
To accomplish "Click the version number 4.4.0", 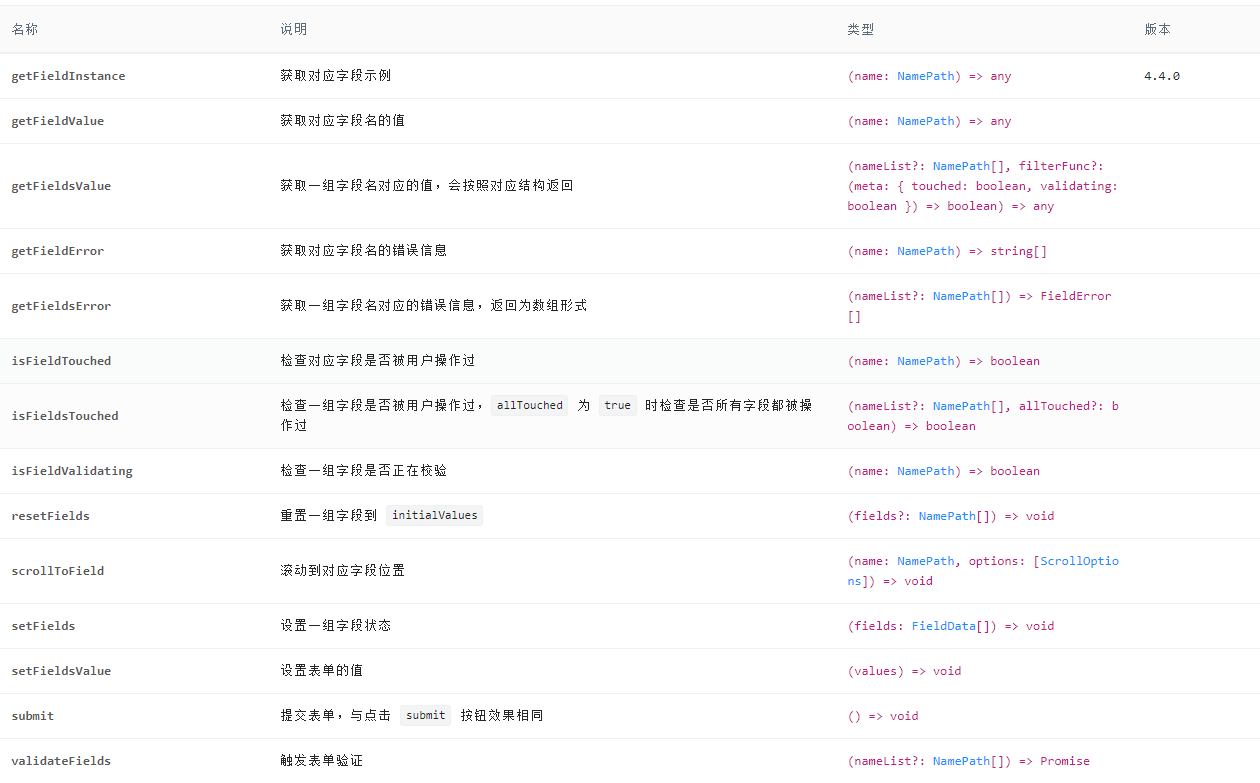I will tap(1161, 76).
